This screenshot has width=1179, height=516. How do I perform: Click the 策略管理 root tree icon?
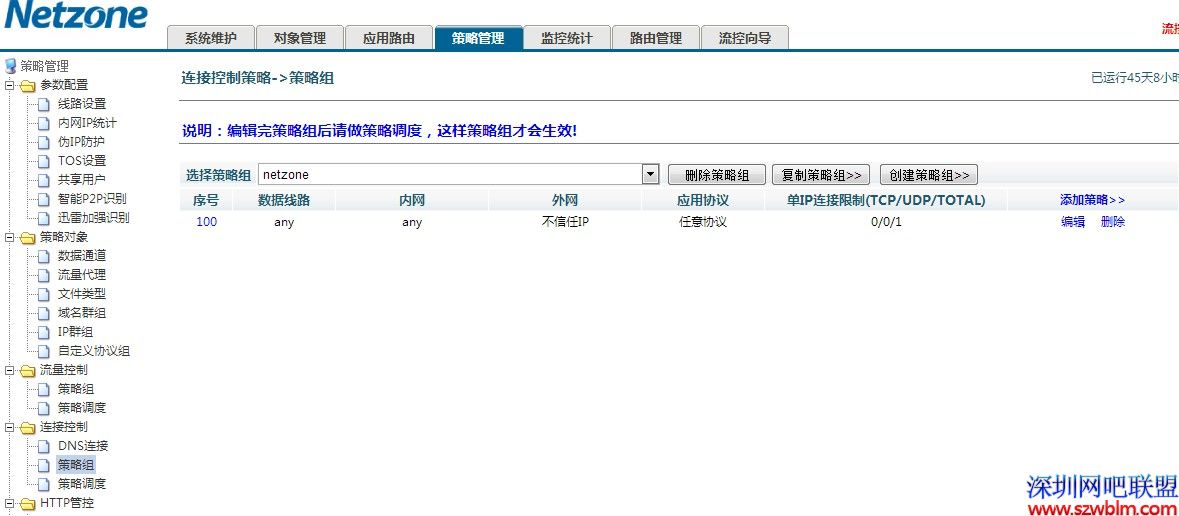point(10,66)
